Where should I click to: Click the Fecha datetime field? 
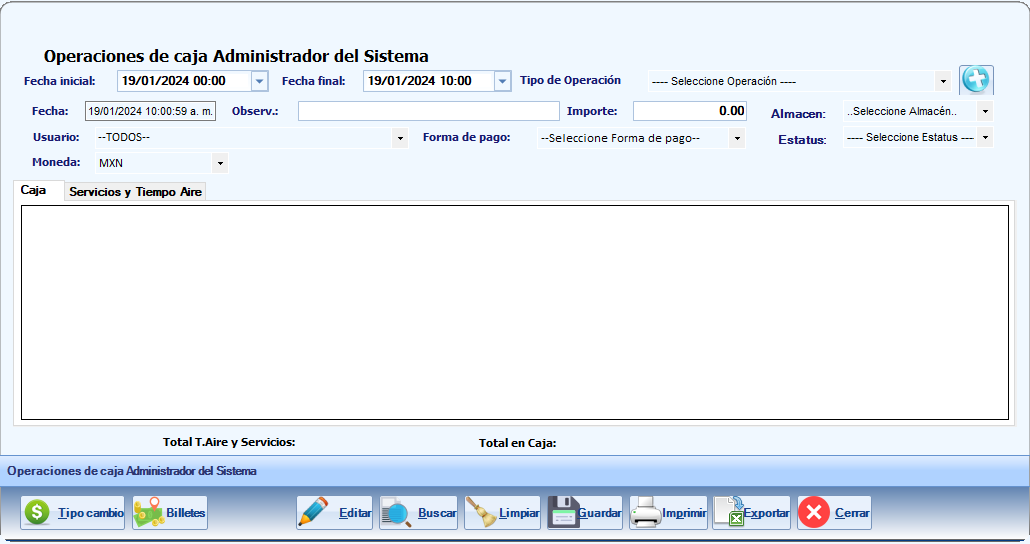tap(150, 111)
